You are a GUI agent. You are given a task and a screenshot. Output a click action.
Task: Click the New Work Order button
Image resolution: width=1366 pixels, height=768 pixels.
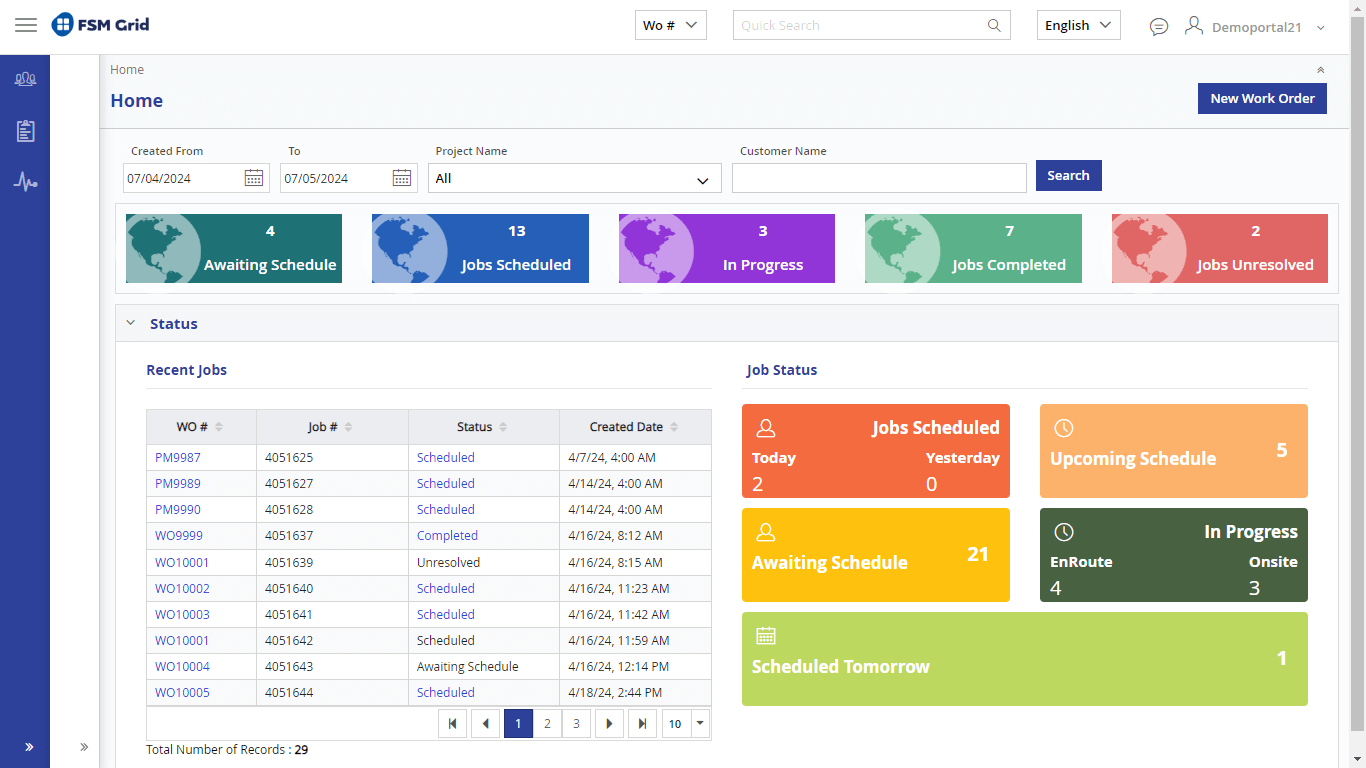[1262, 98]
